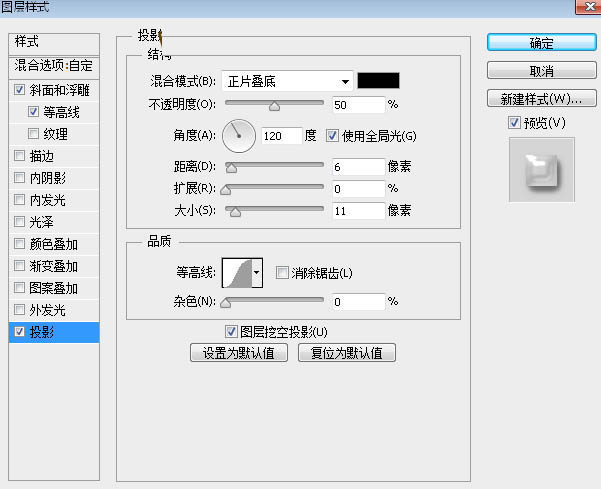
Task: Click the 新建样式(W)... button
Action: point(542,98)
